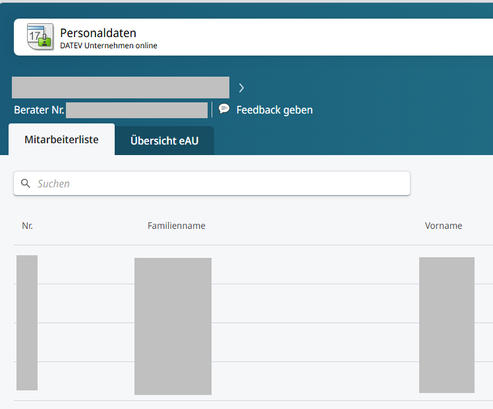Select the second employee row in the list

[253, 303]
